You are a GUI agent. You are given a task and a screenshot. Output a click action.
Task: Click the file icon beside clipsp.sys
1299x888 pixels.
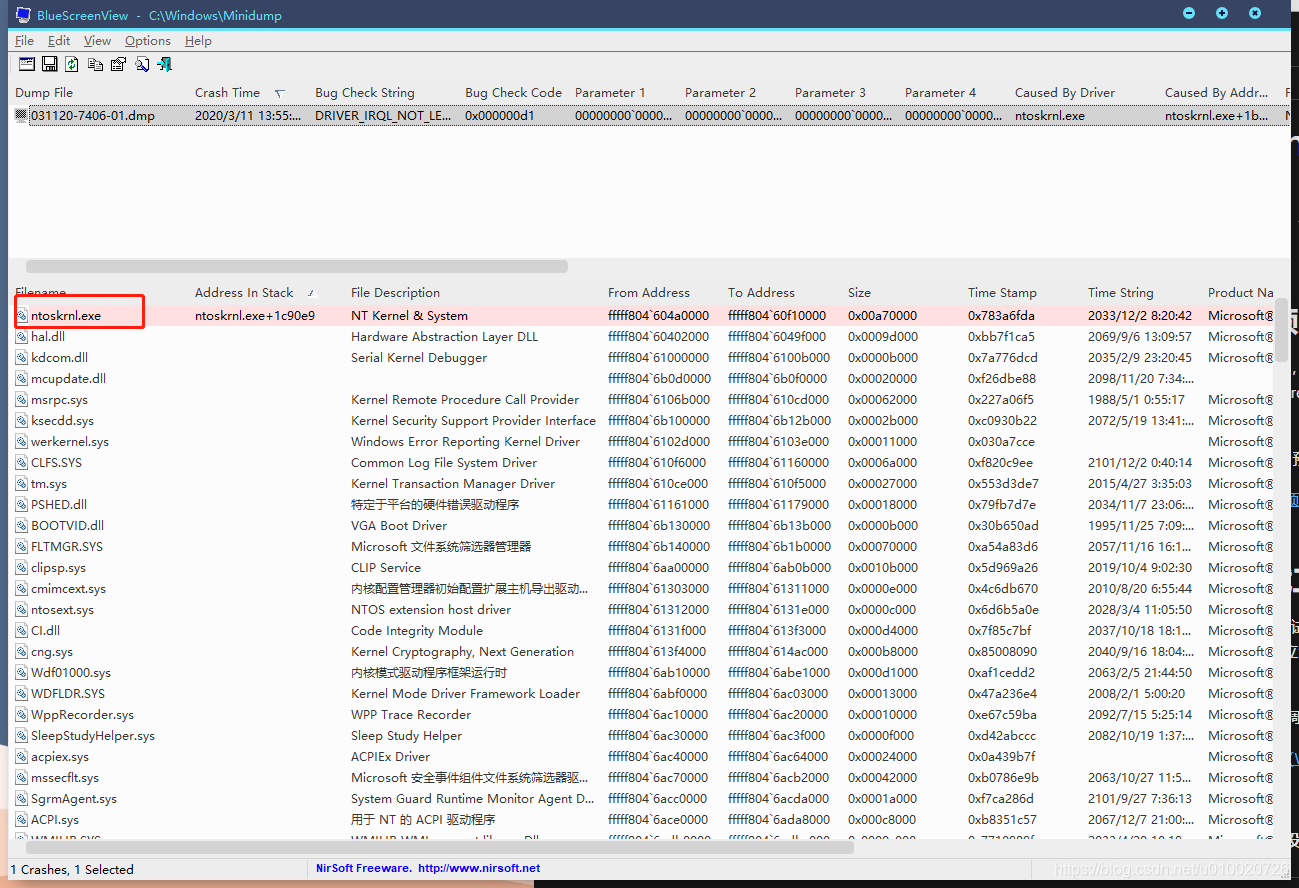22,568
